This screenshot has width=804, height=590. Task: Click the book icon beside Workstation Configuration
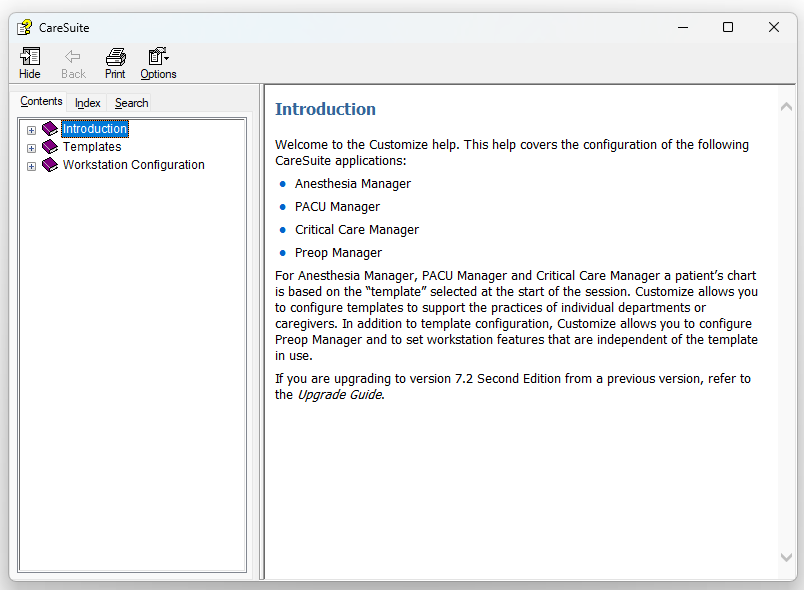50,165
